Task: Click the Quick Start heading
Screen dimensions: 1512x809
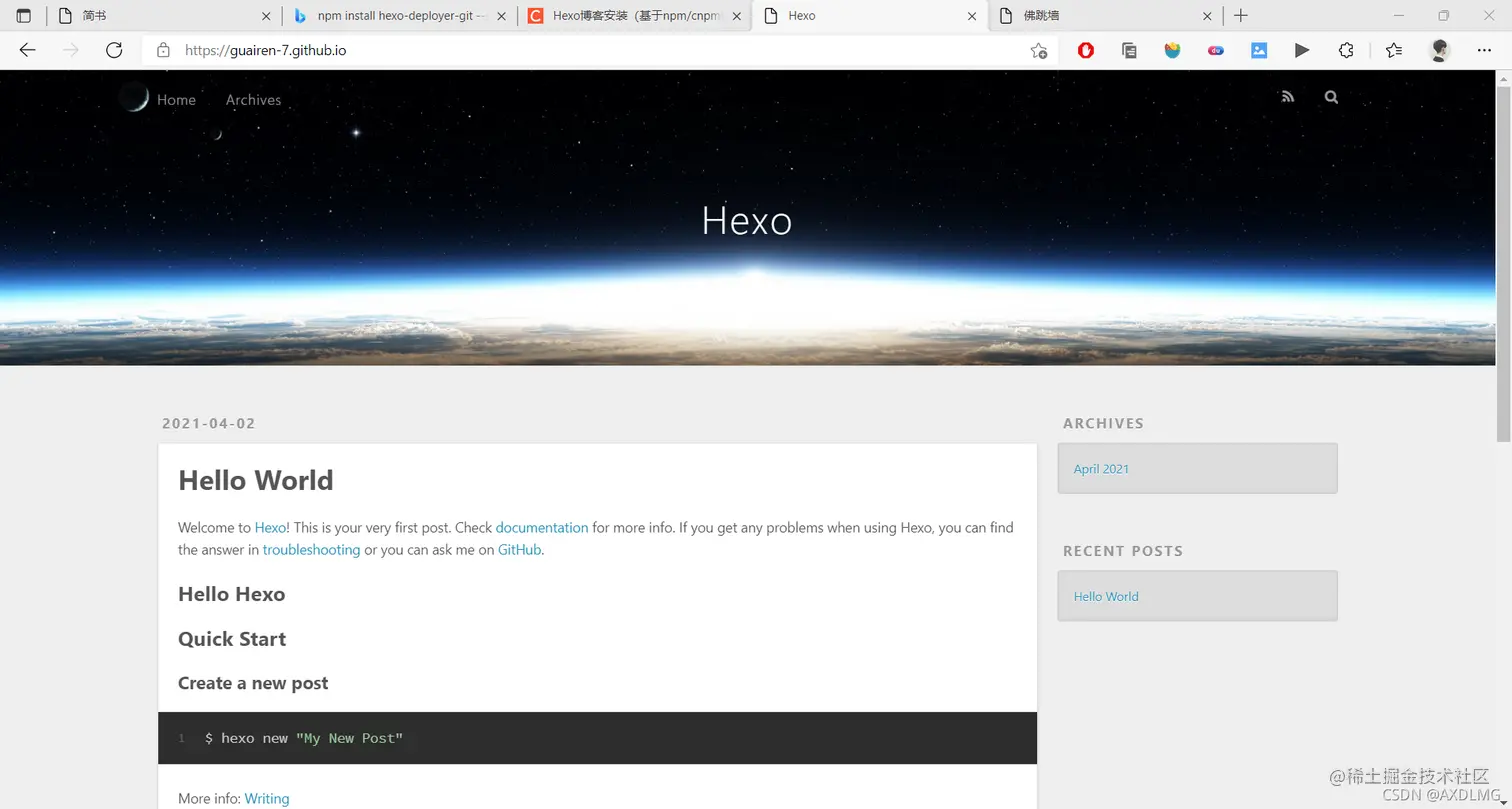Action: 232,639
